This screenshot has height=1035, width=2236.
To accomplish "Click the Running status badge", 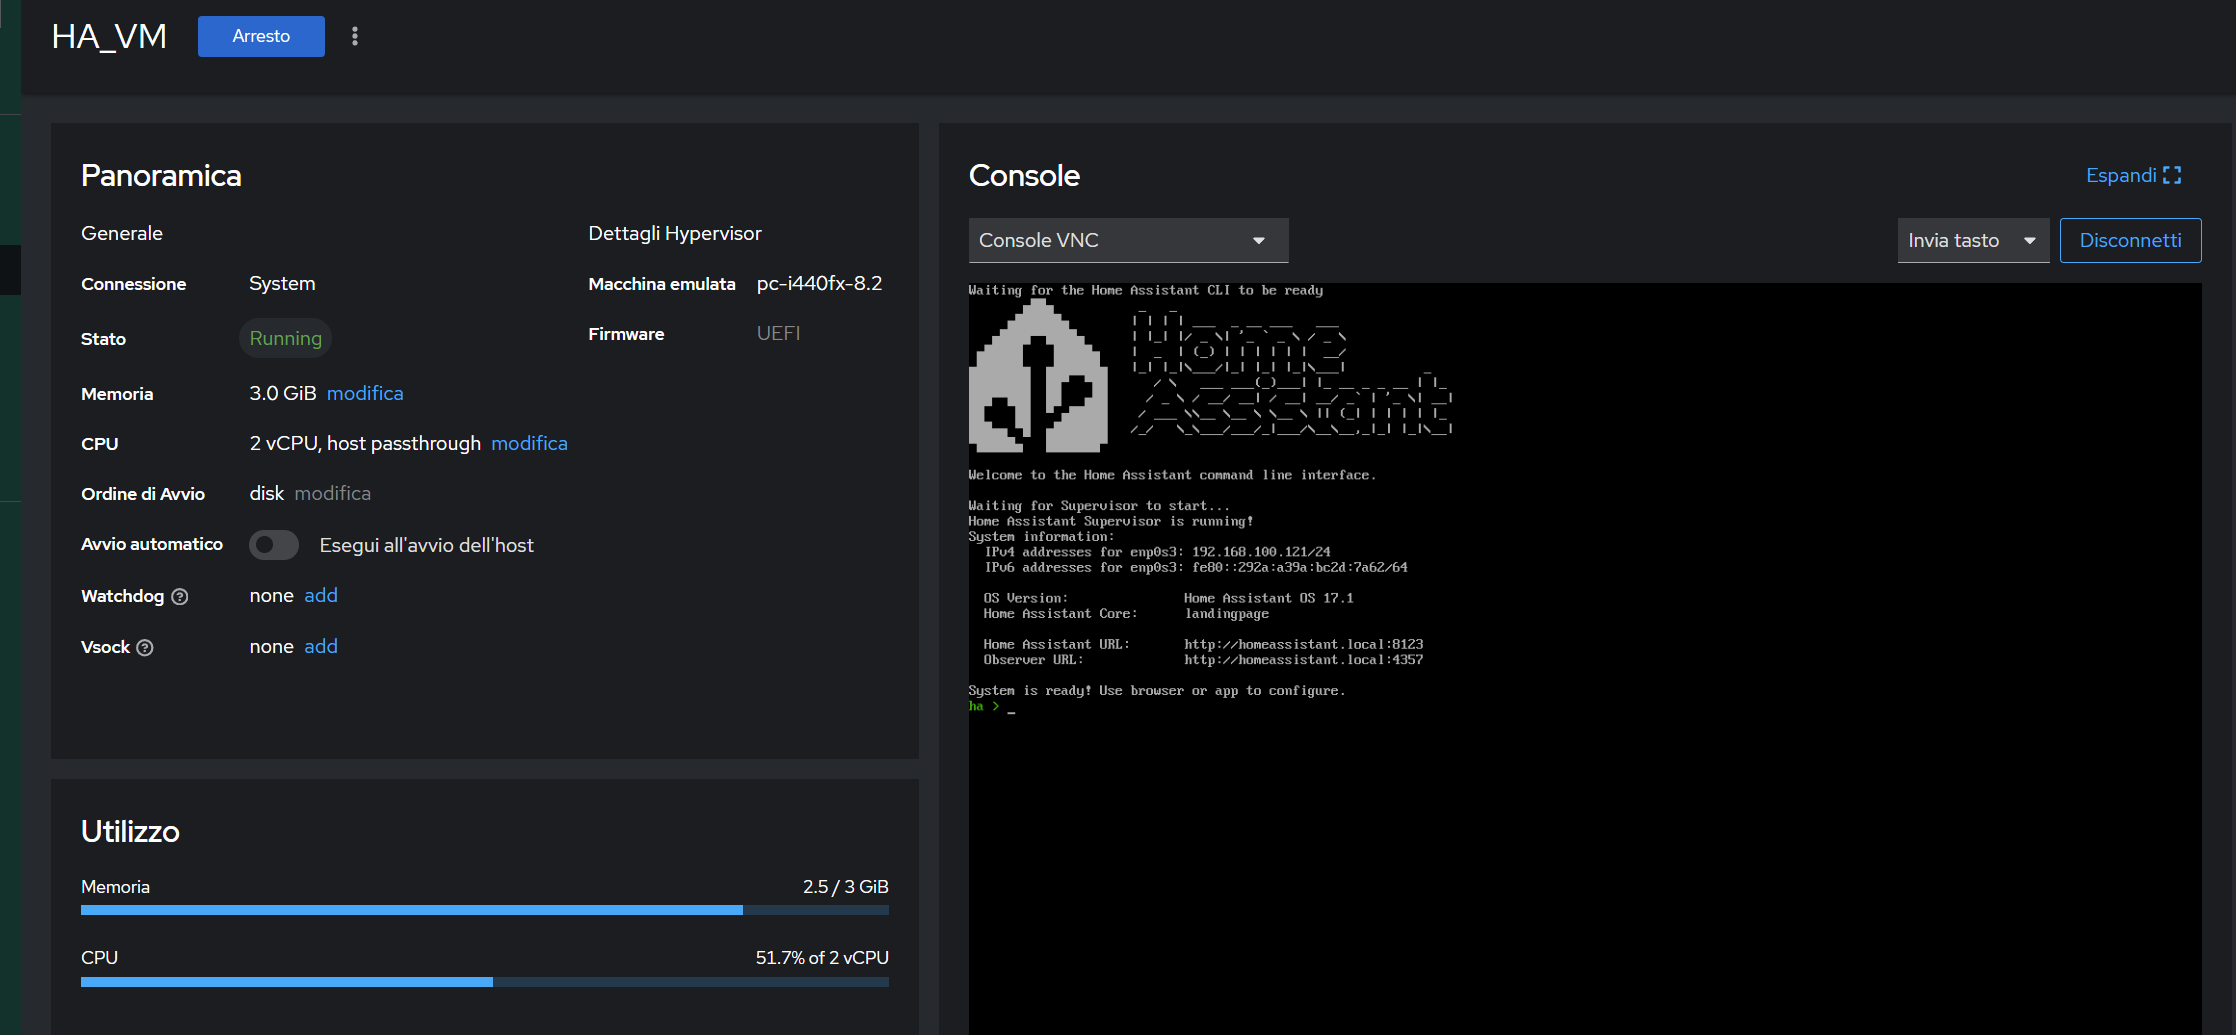I will 285,339.
